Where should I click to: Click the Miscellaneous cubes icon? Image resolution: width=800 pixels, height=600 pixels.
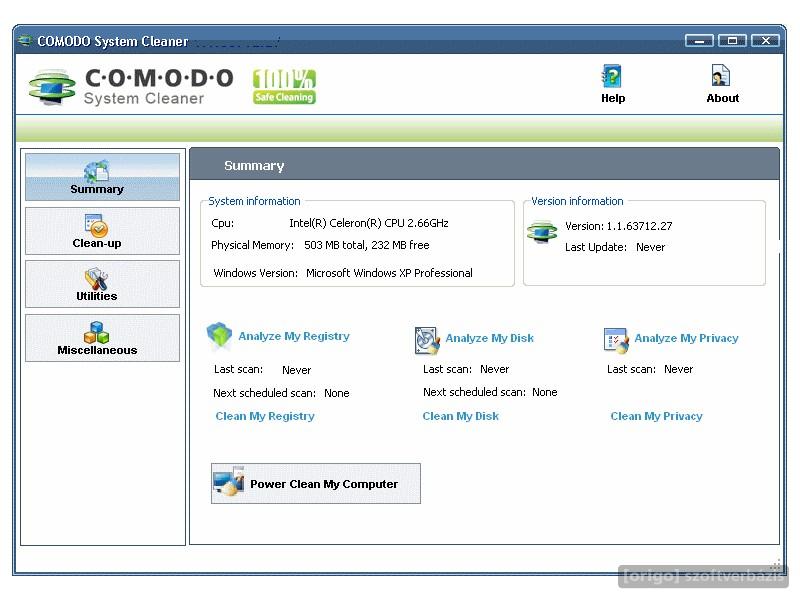point(96,333)
